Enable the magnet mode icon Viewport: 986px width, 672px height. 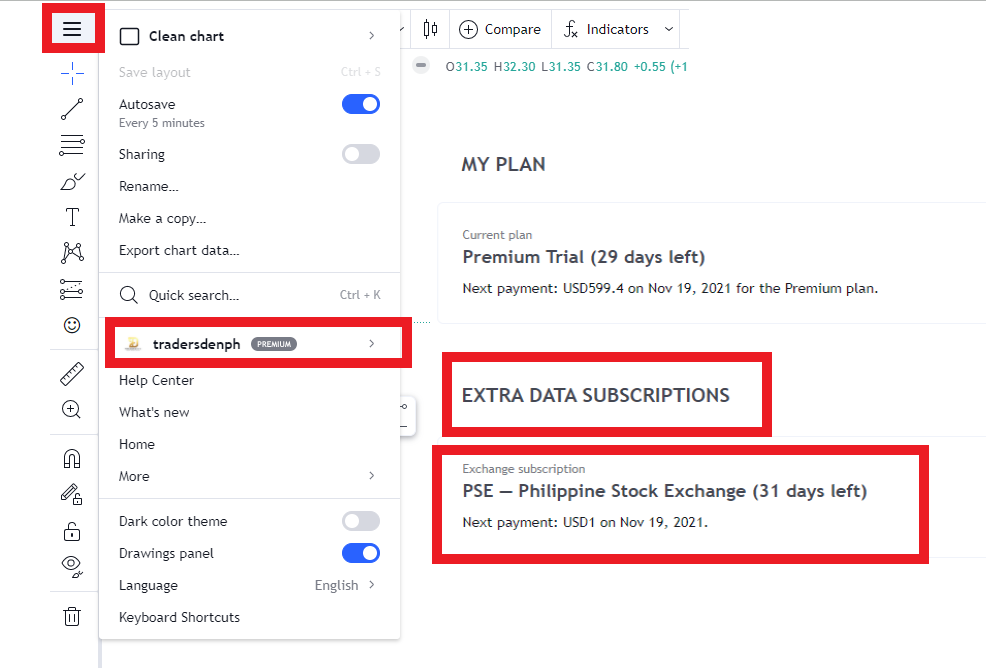(x=72, y=458)
